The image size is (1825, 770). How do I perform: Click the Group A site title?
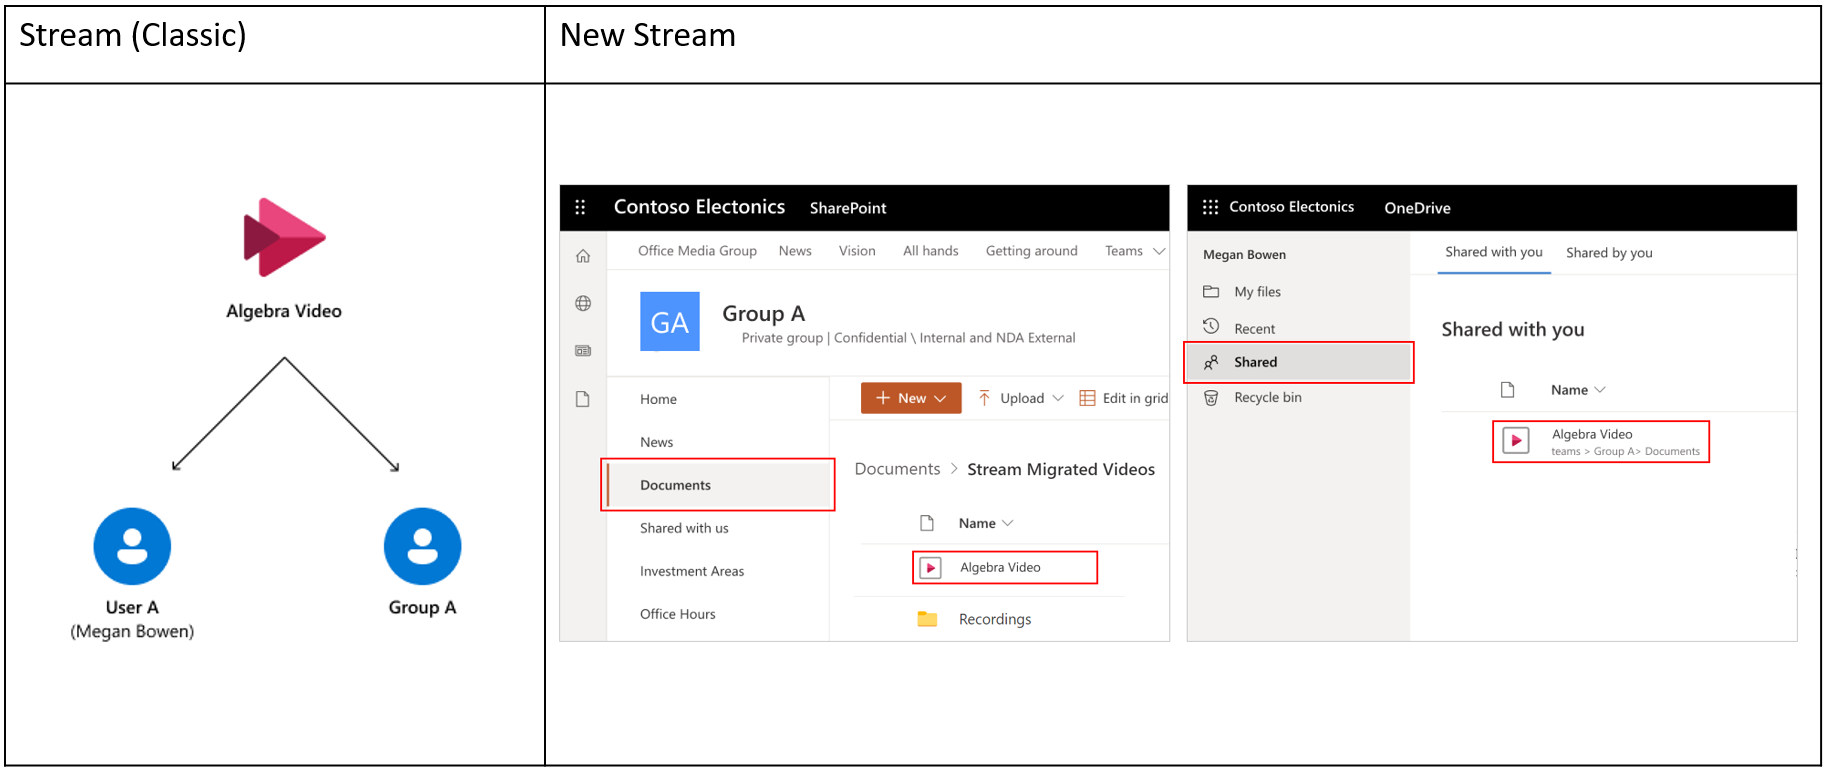[764, 313]
